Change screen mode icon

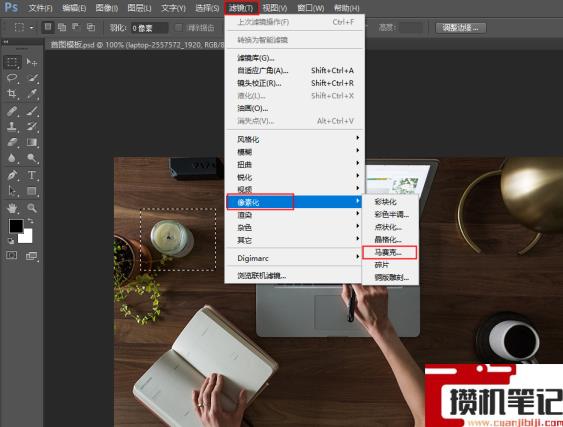point(32,256)
